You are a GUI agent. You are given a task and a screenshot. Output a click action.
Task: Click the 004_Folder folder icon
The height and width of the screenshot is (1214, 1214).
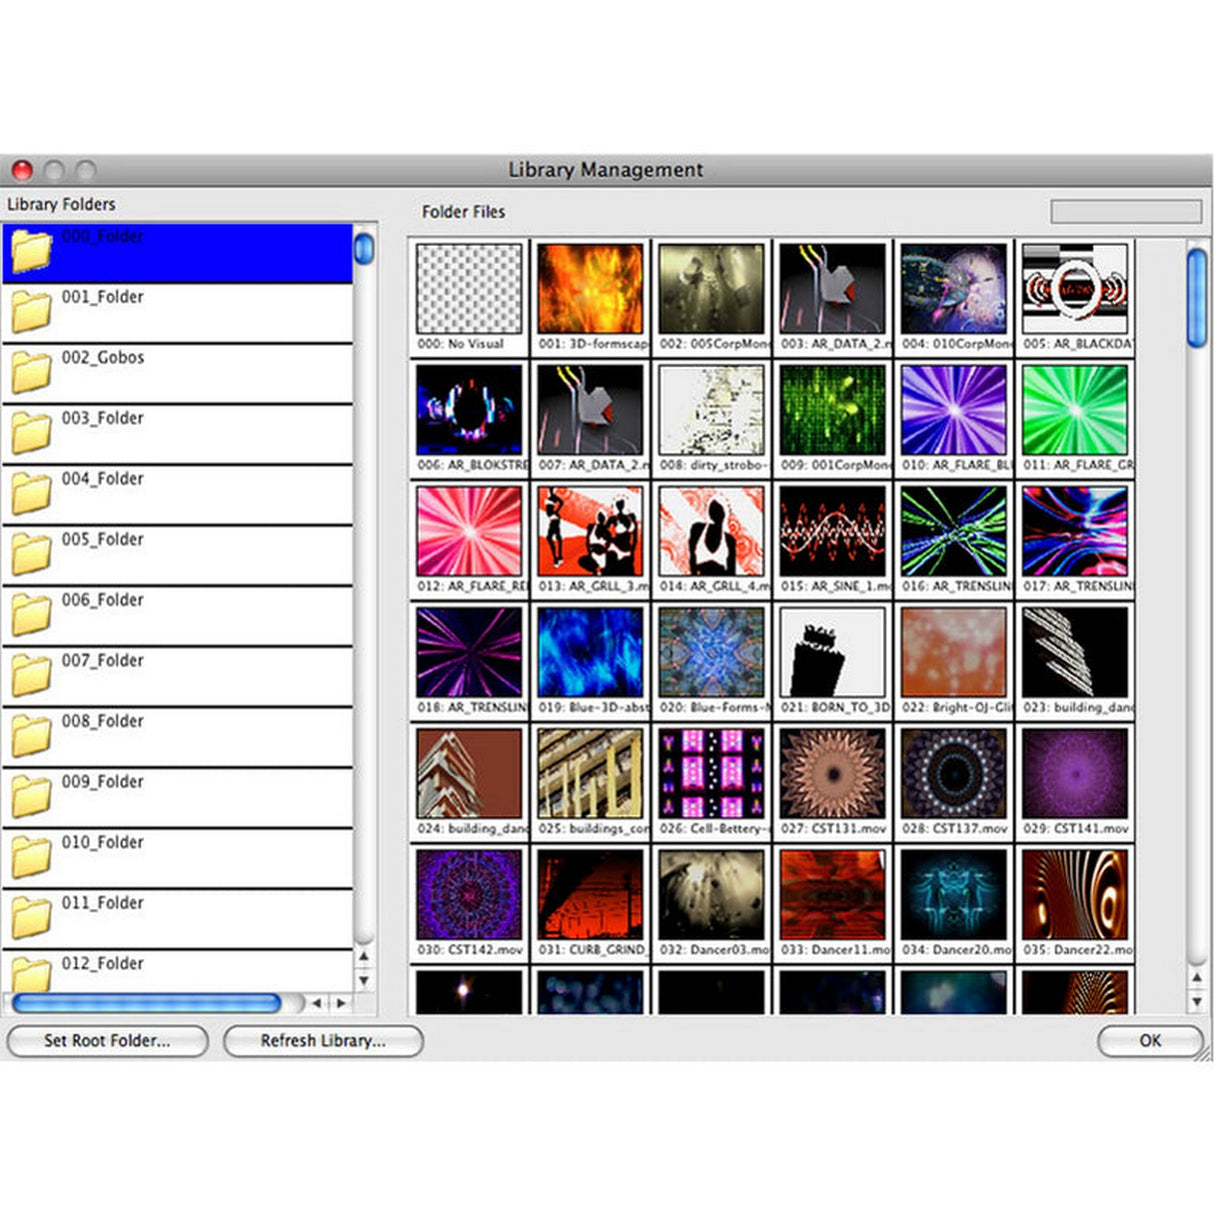coord(30,491)
